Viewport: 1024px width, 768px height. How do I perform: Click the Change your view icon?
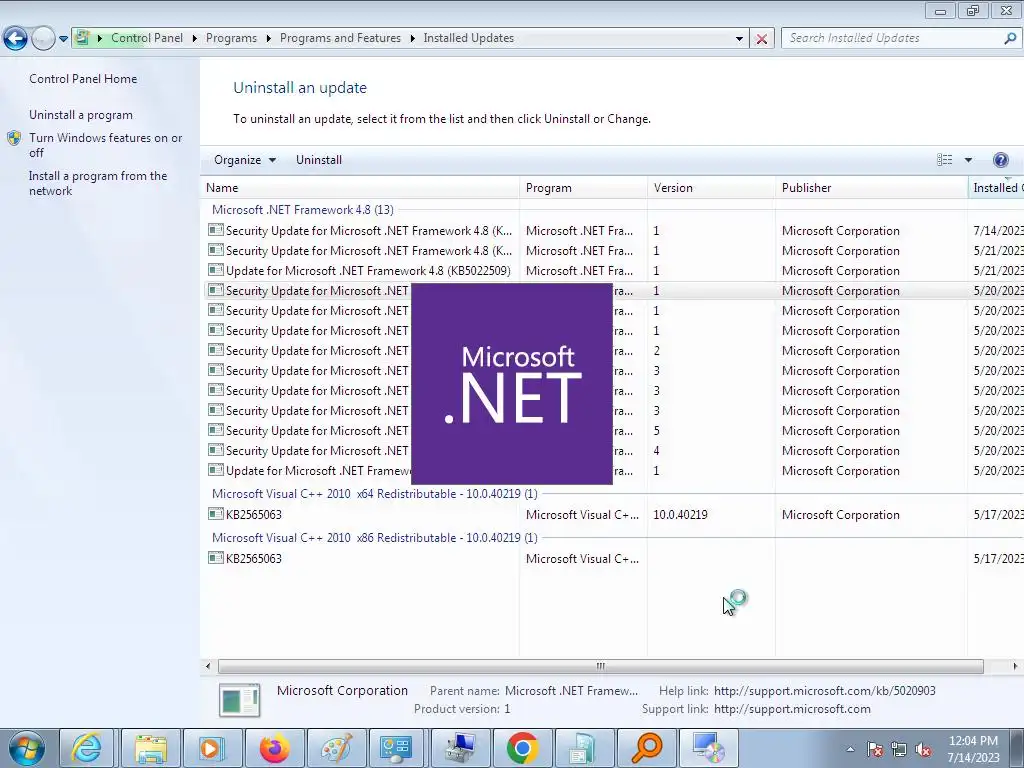(944, 160)
